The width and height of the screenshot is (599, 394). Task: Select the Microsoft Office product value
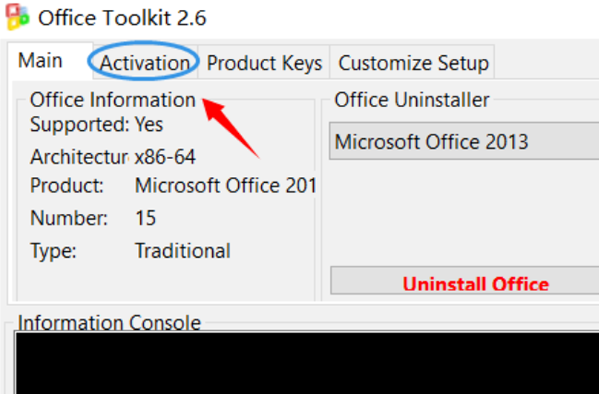point(225,185)
